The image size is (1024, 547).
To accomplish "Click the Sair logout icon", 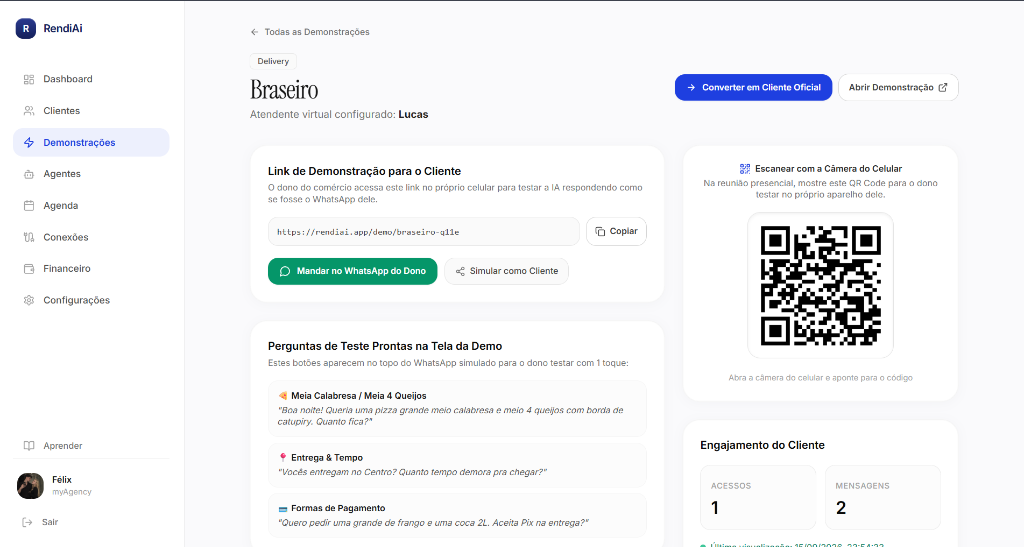I will coord(27,522).
